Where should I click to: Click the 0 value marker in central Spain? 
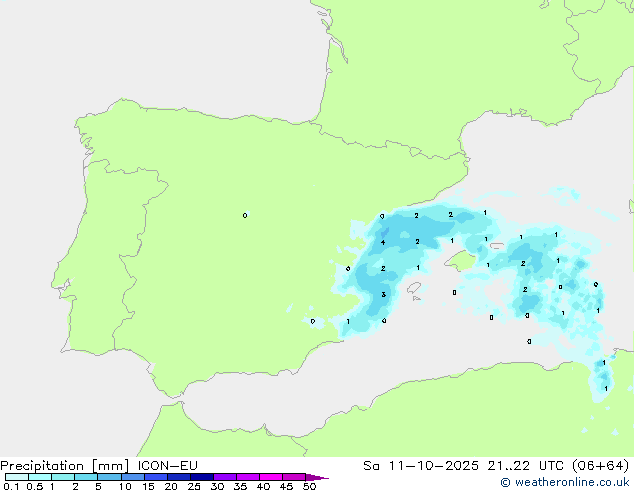pyautogui.click(x=245, y=215)
